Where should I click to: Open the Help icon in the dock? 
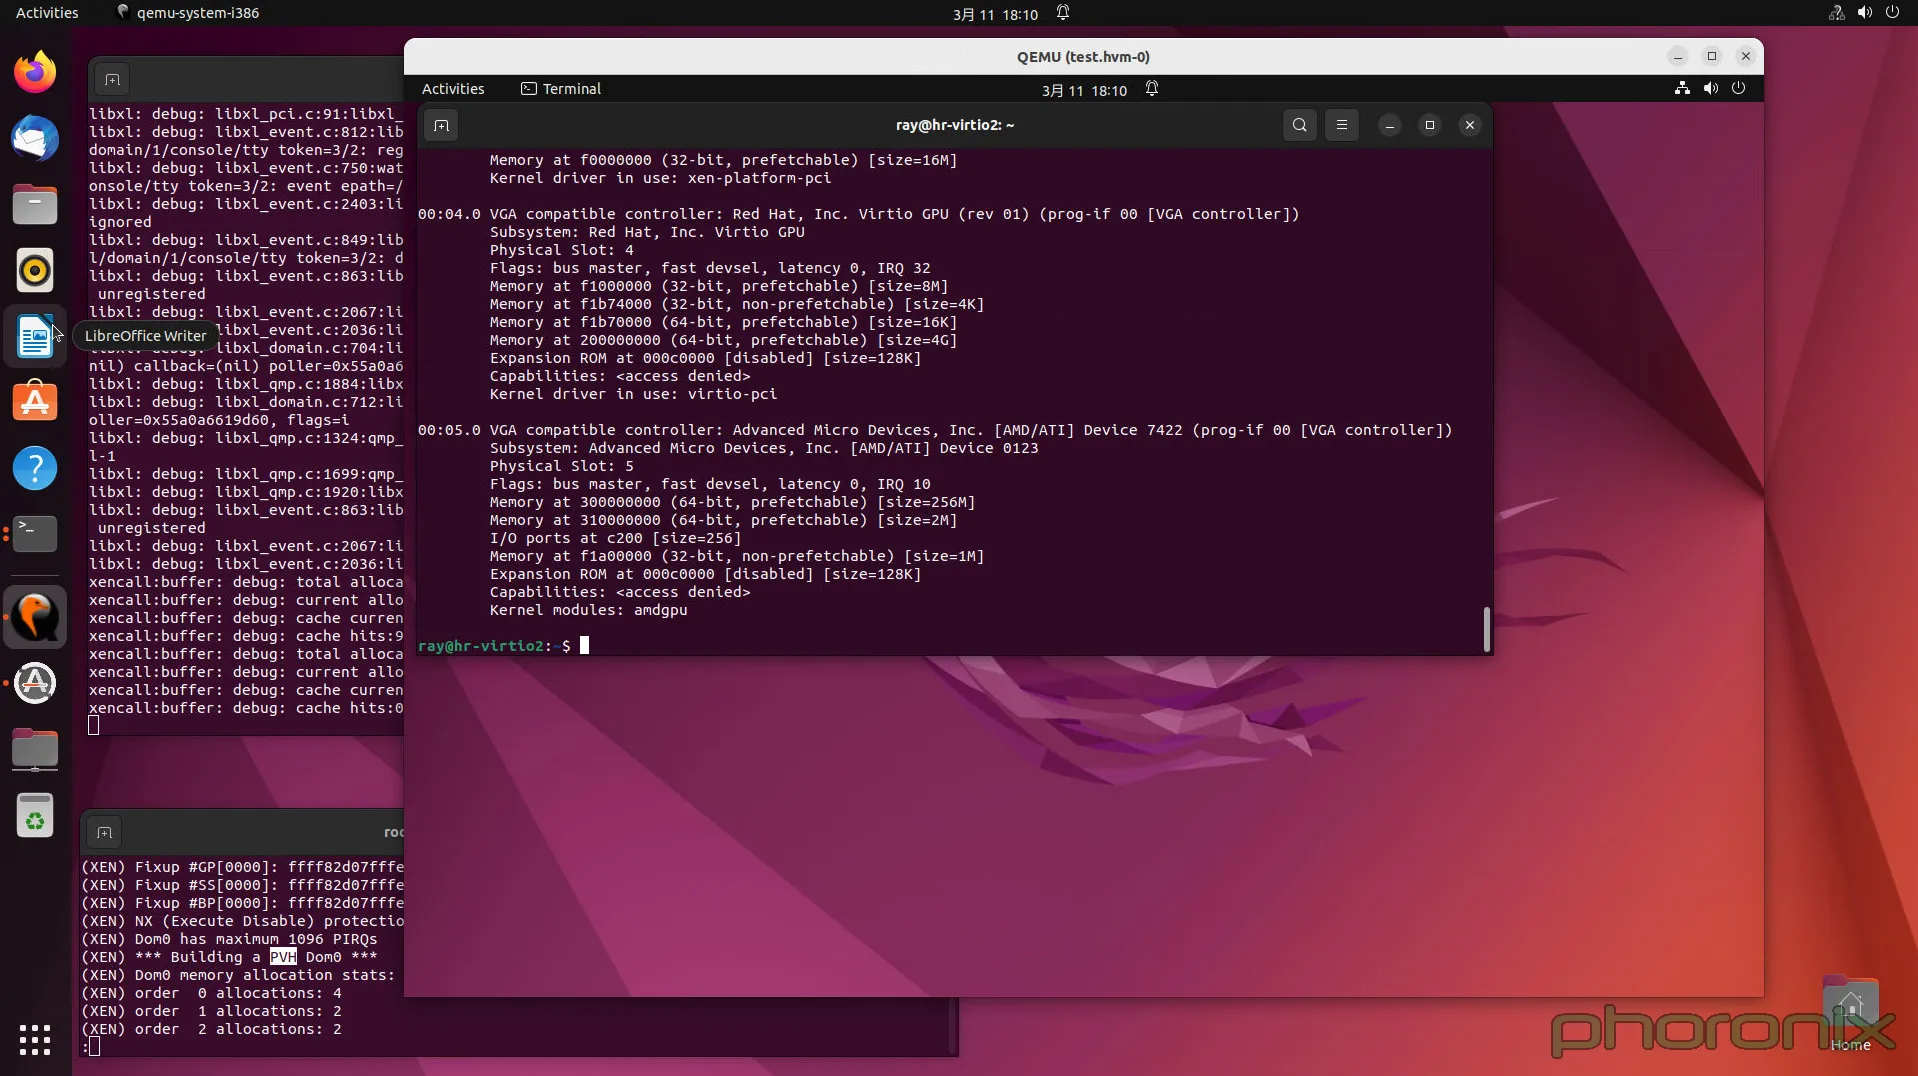pos(35,468)
